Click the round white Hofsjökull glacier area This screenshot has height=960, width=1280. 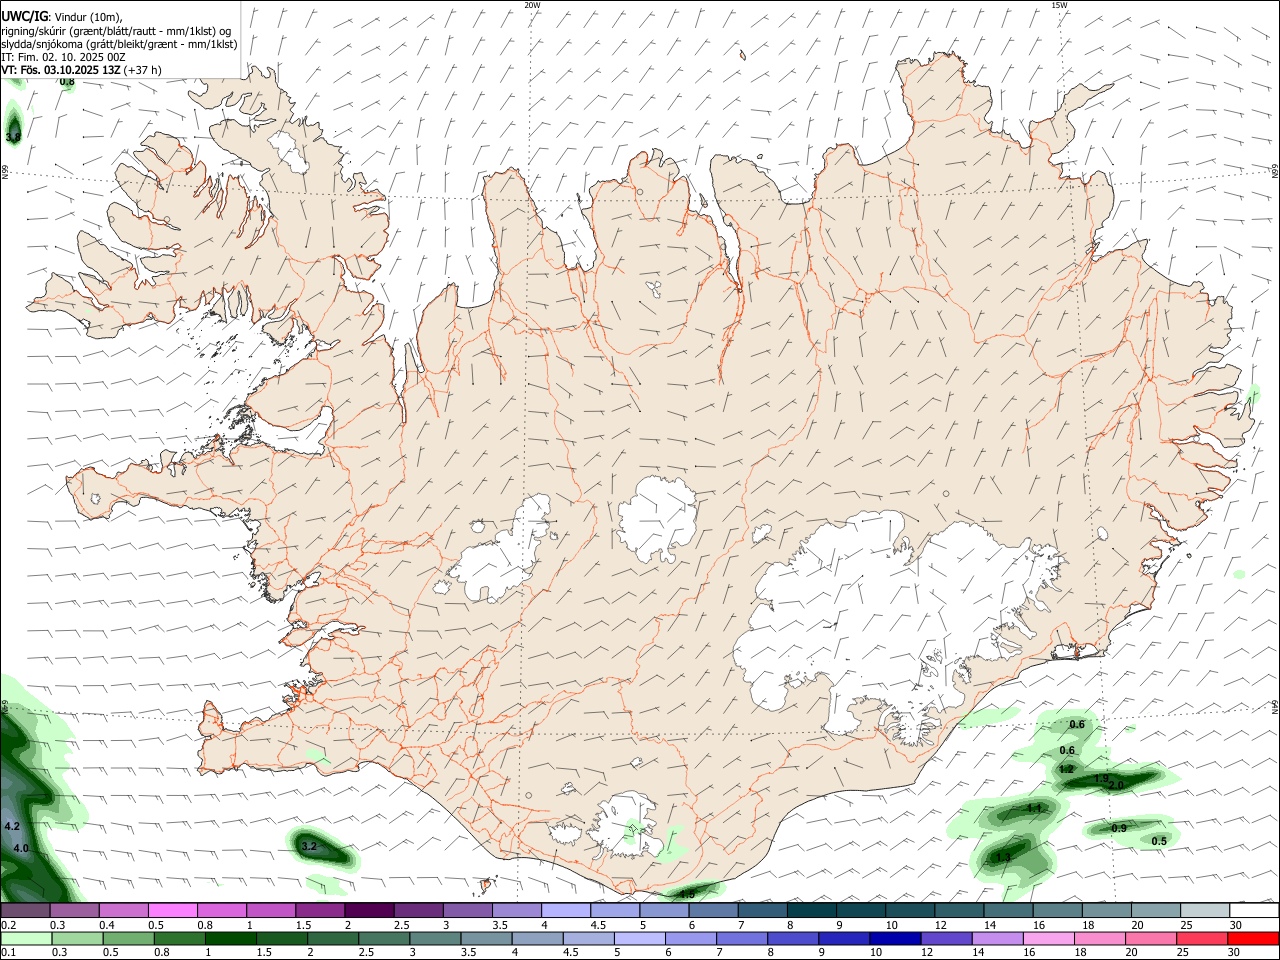[x=657, y=518]
